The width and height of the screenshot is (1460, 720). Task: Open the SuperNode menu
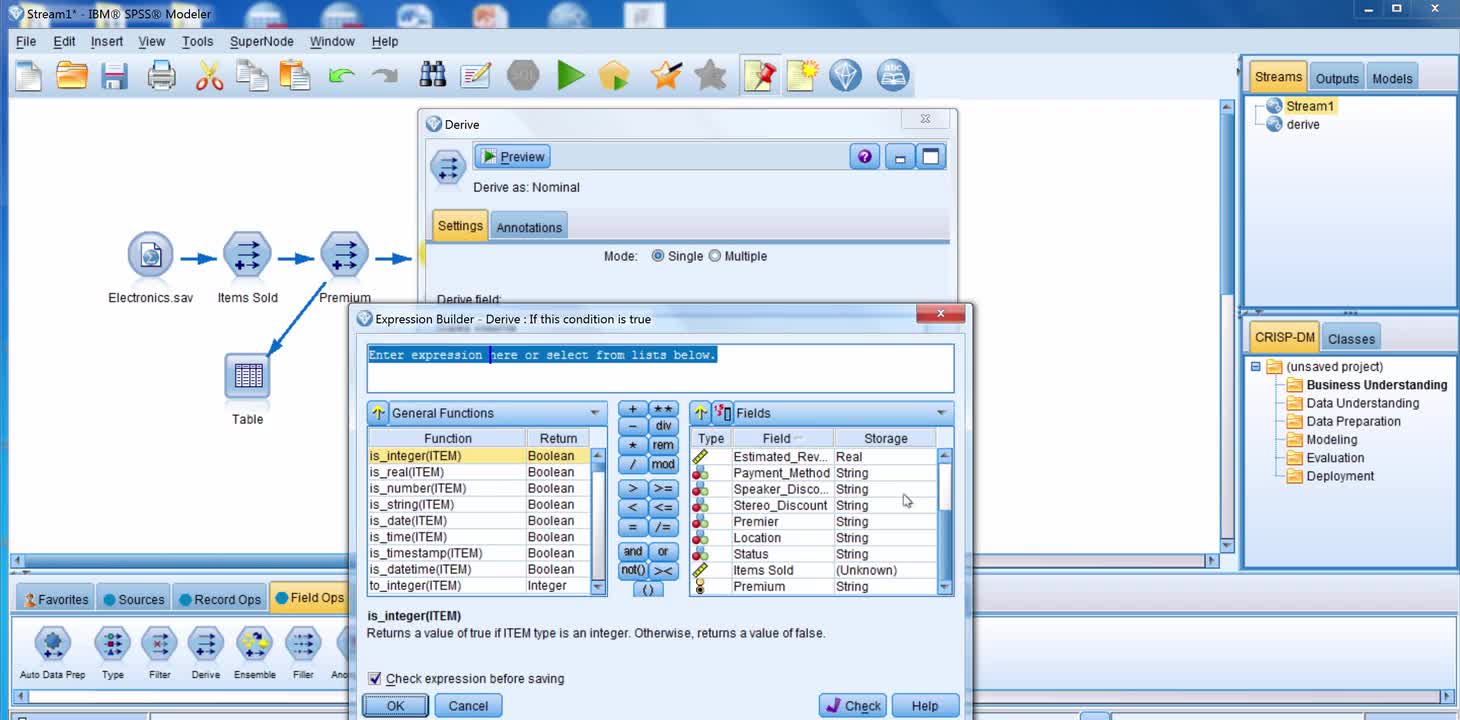coord(261,41)
